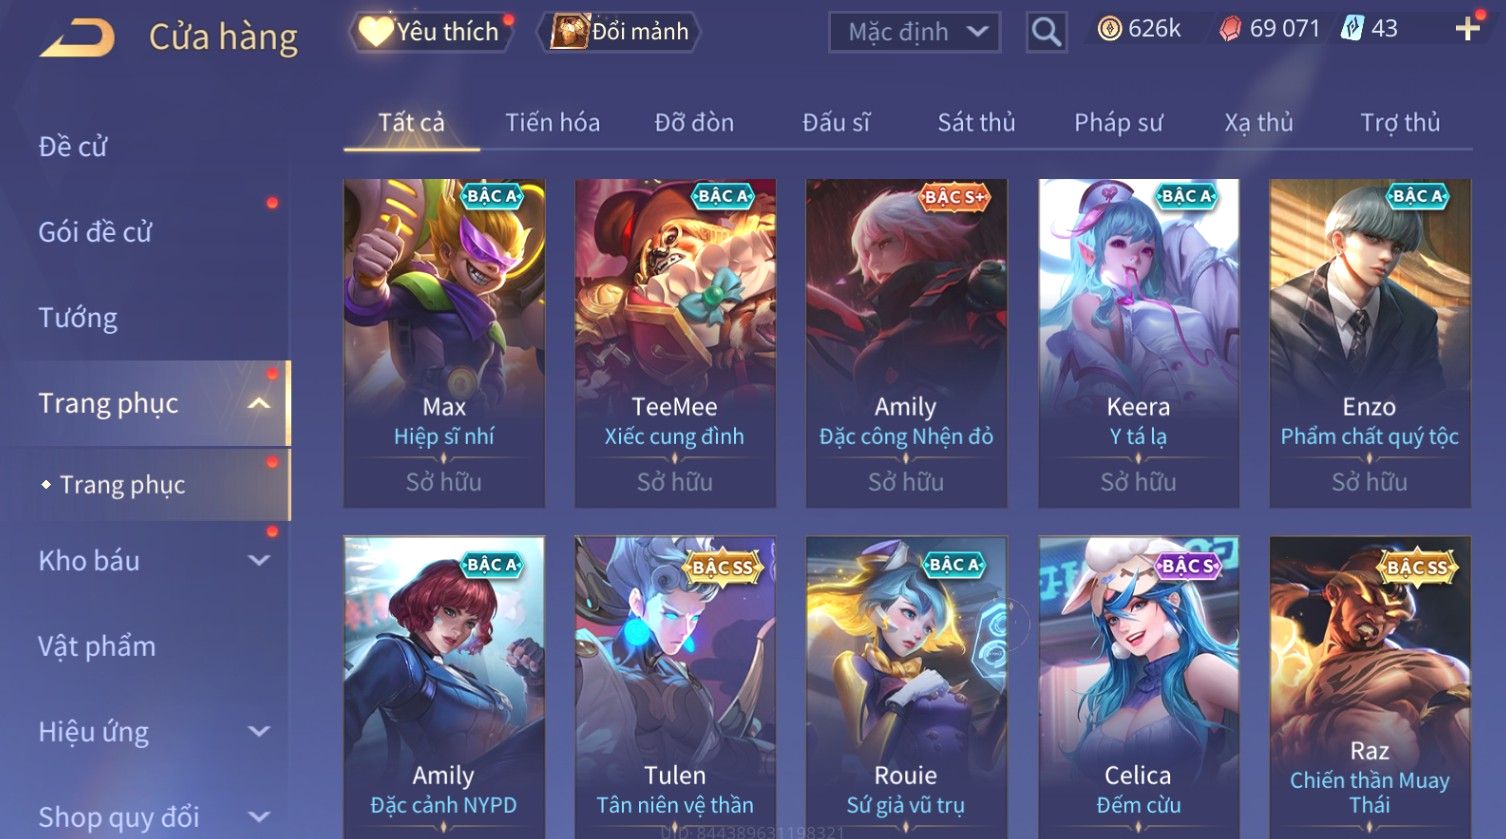Open Tướng in the sidebar
Screen dimensions: 1506x839
coord(78,318)
